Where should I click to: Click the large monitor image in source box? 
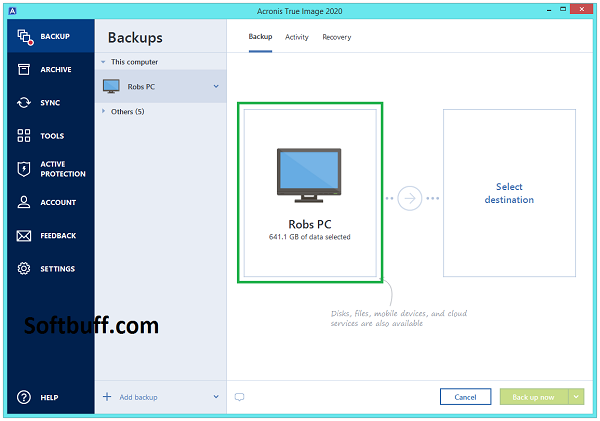(x=309, y=175)
